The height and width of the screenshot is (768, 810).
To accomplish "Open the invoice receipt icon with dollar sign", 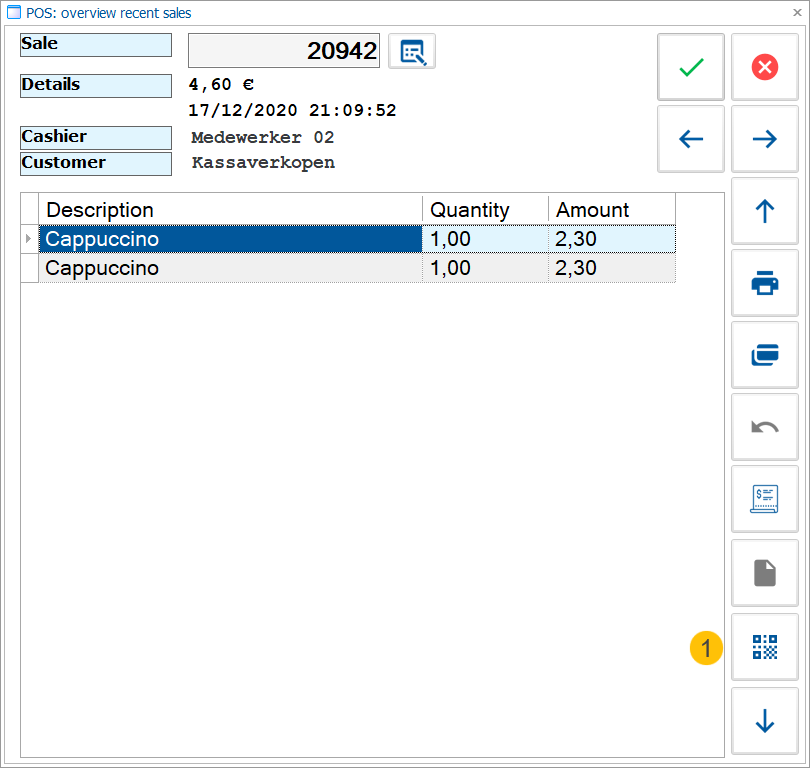I will point(764,499).
